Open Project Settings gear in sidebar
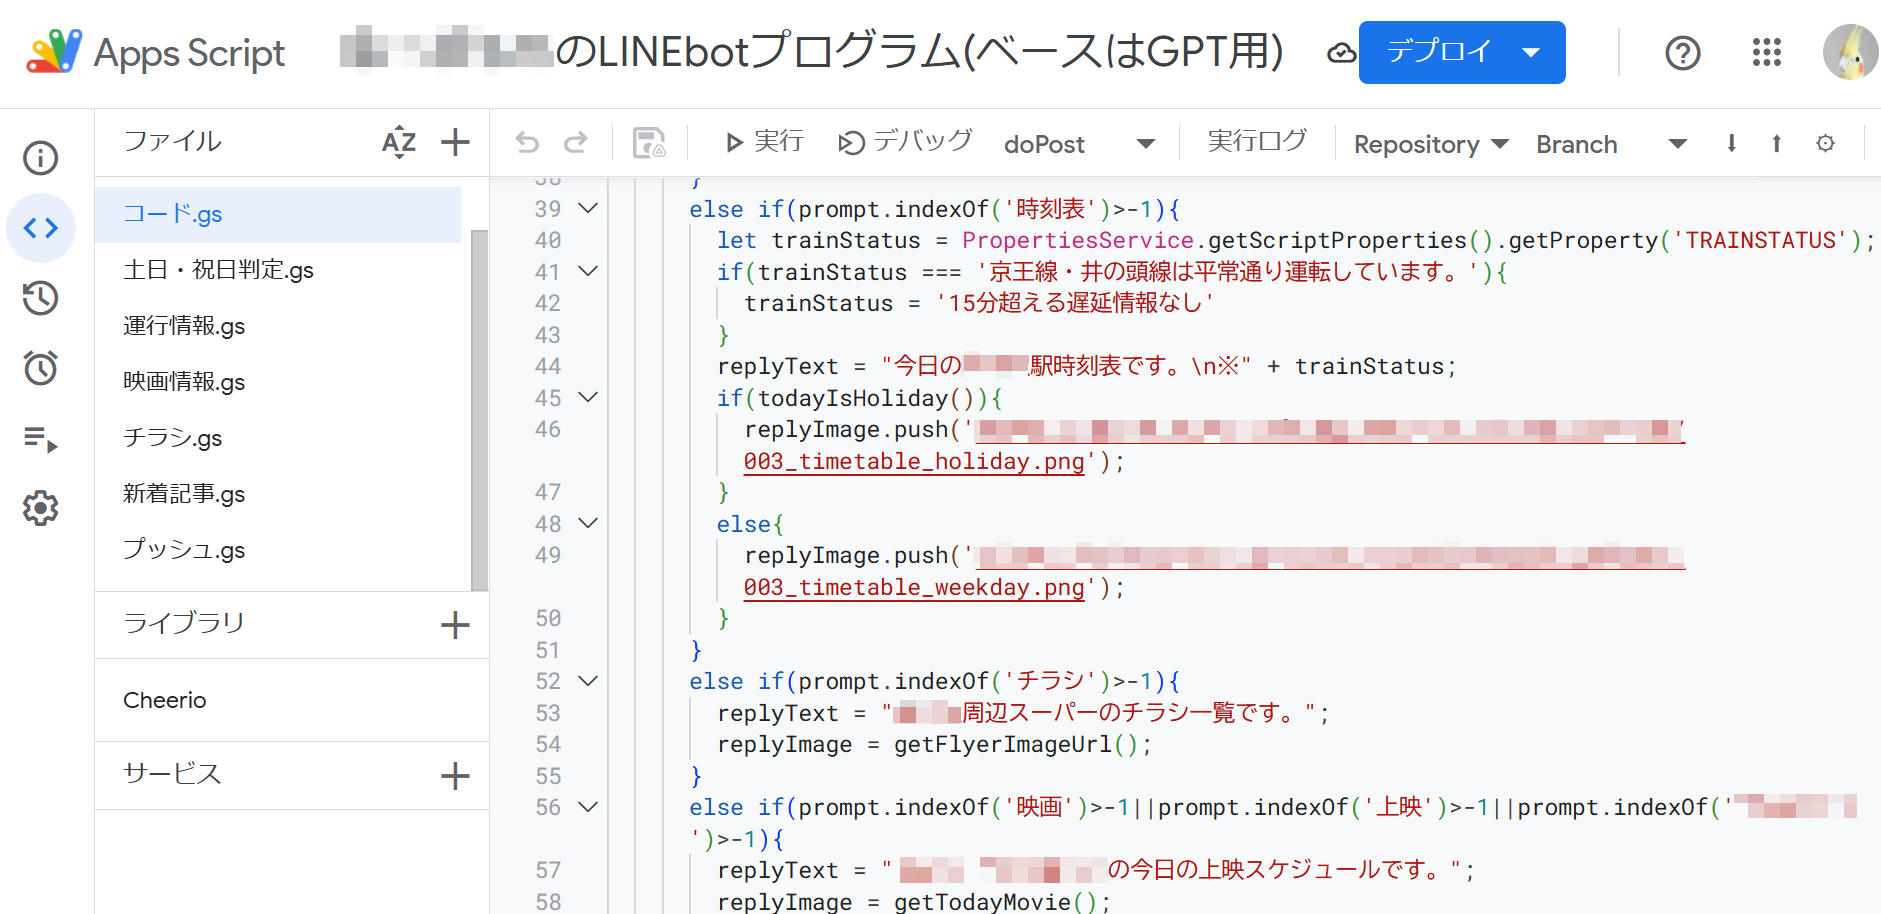 40,508
